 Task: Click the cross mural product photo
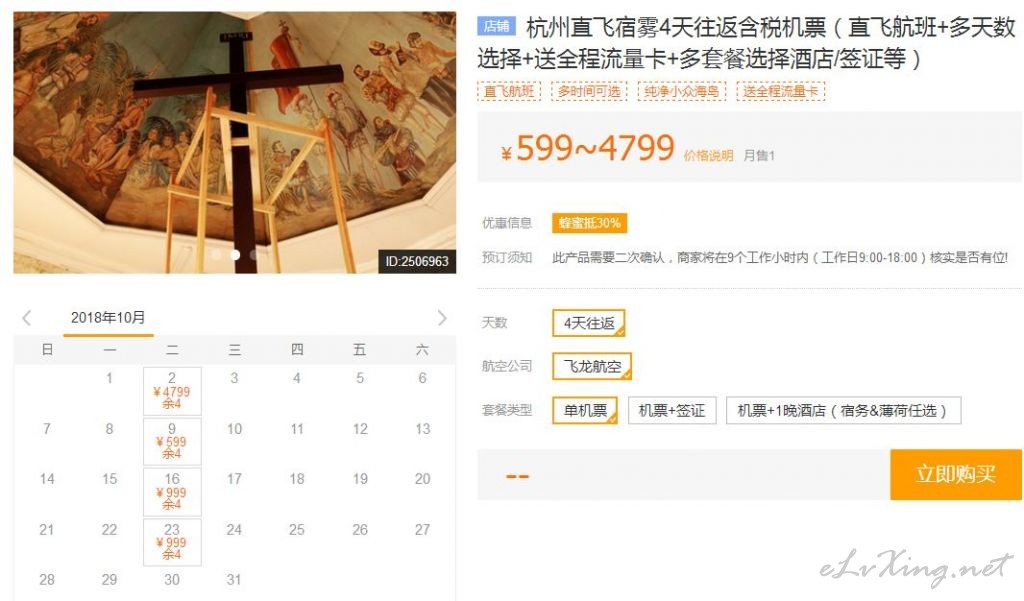pos(235,142)
